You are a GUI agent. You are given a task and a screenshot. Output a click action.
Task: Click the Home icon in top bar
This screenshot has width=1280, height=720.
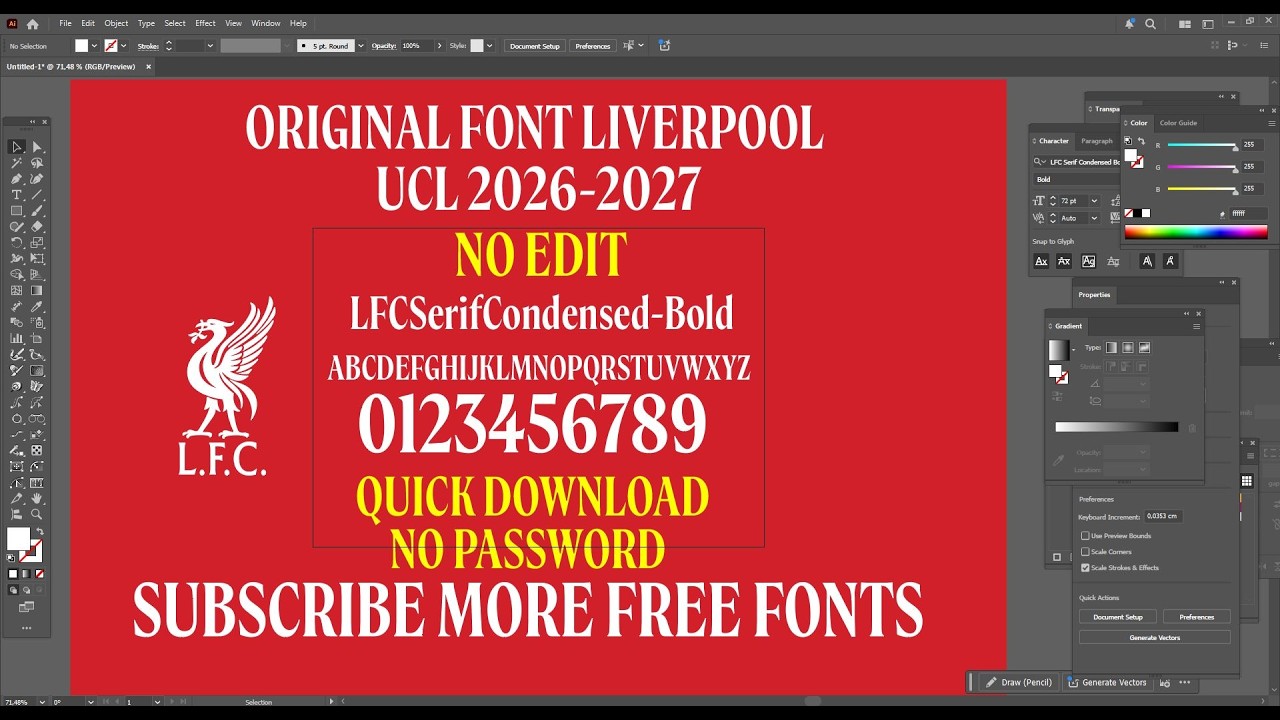click(33, 24)
